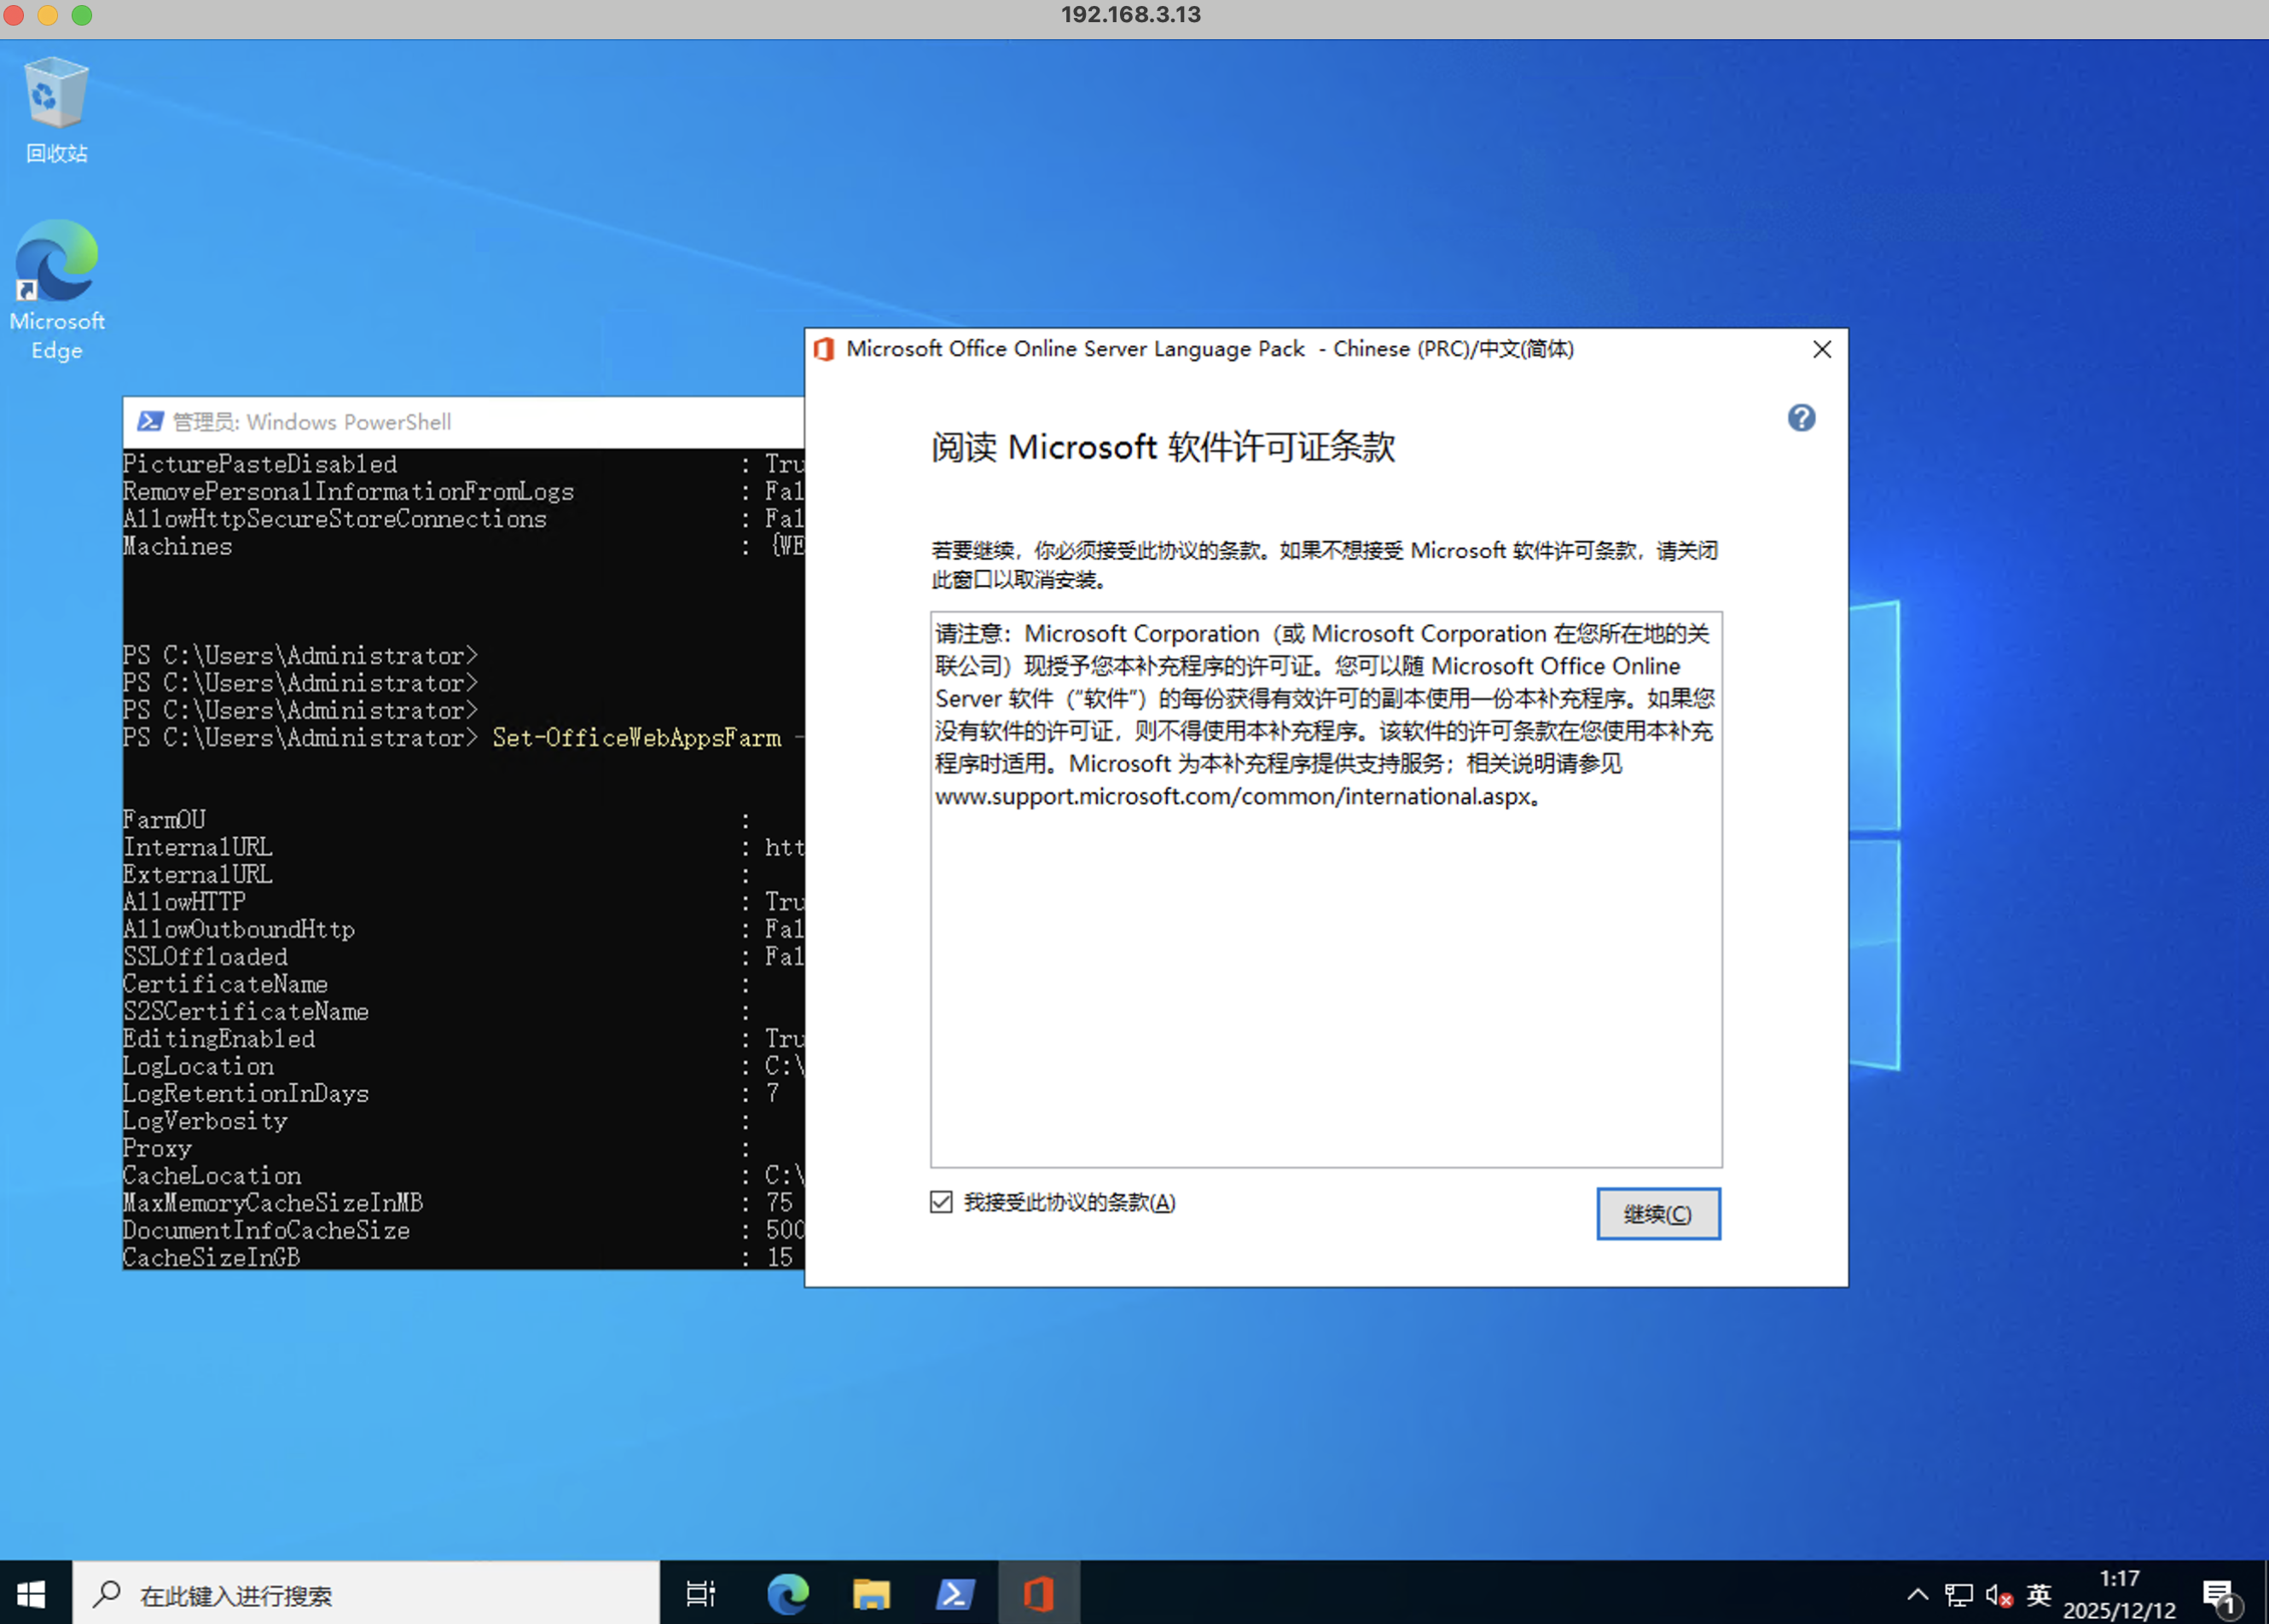Switch to PowerShell via taskbar icon
The width and height of the screenshot is (2269, 1624).
pos(955,1593)
